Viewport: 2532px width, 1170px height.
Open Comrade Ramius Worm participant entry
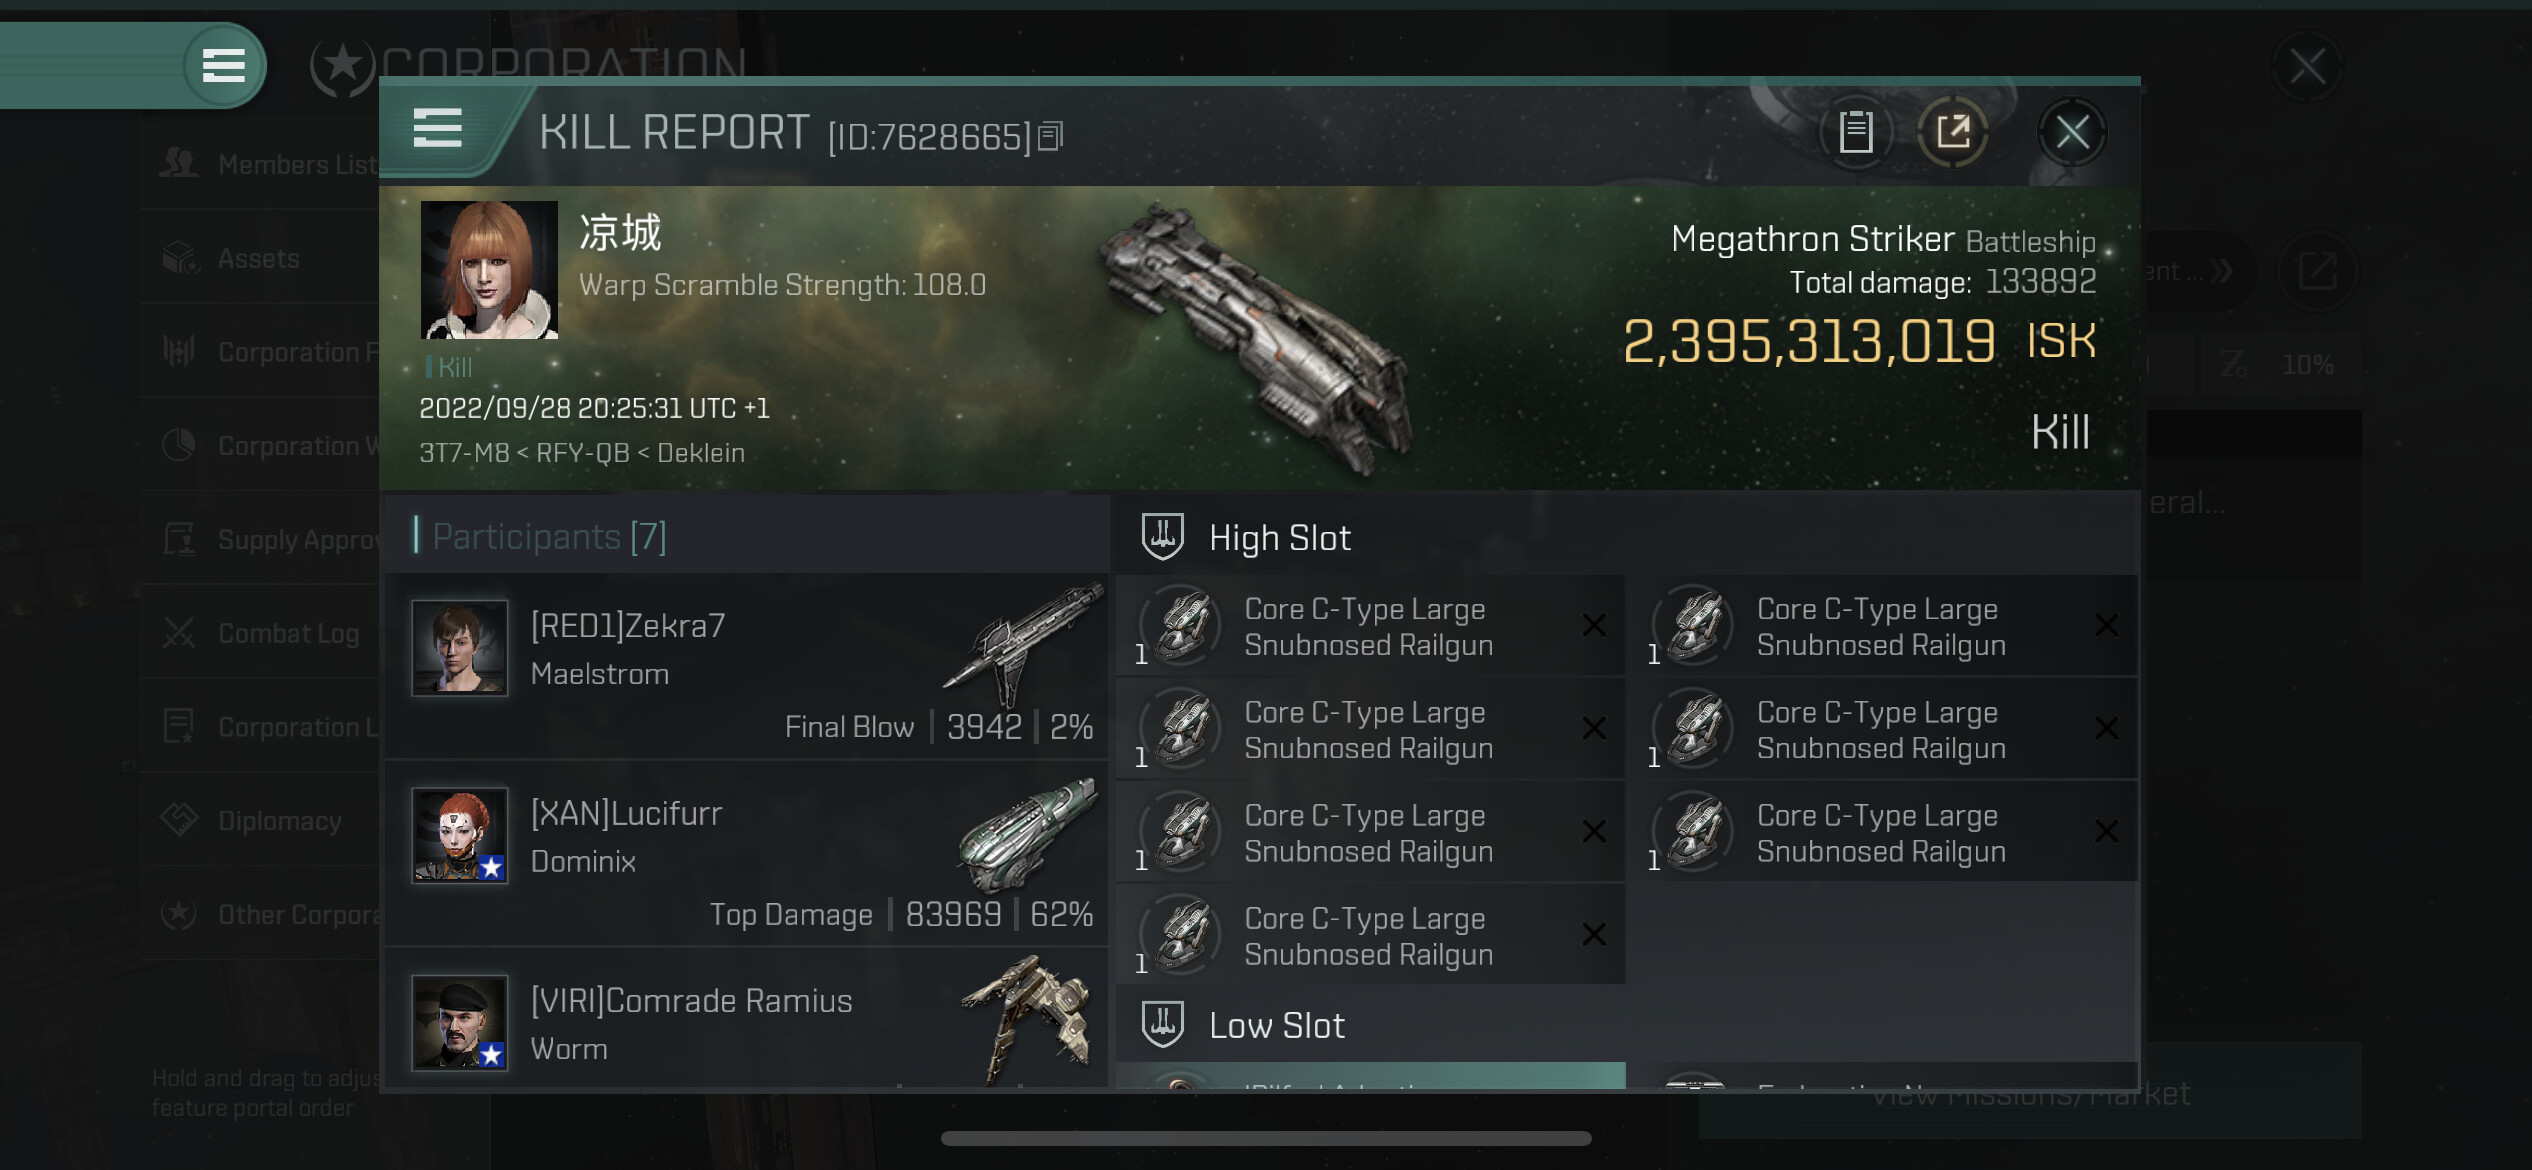click(x=747, y=1019)
